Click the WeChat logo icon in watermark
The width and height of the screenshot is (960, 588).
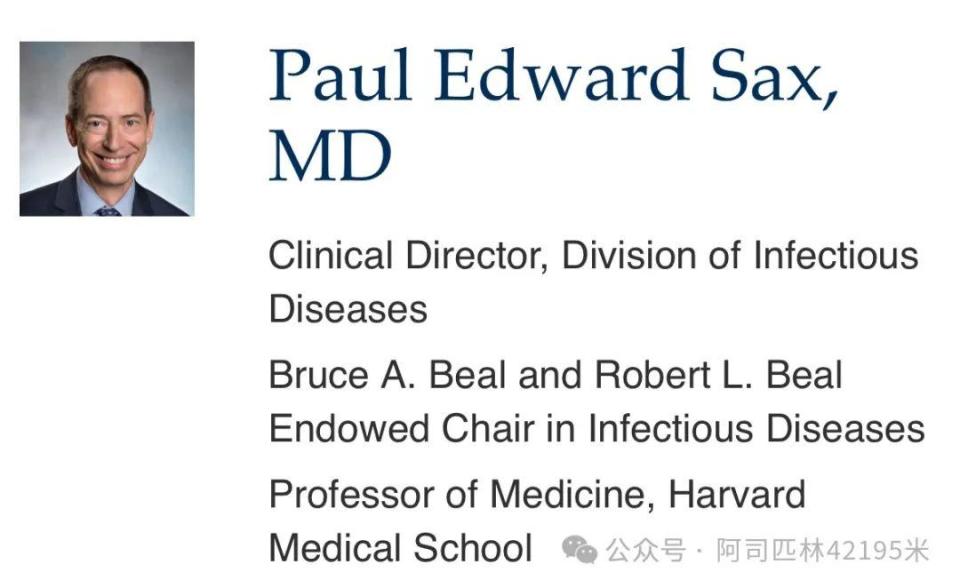tap(579, 549)
